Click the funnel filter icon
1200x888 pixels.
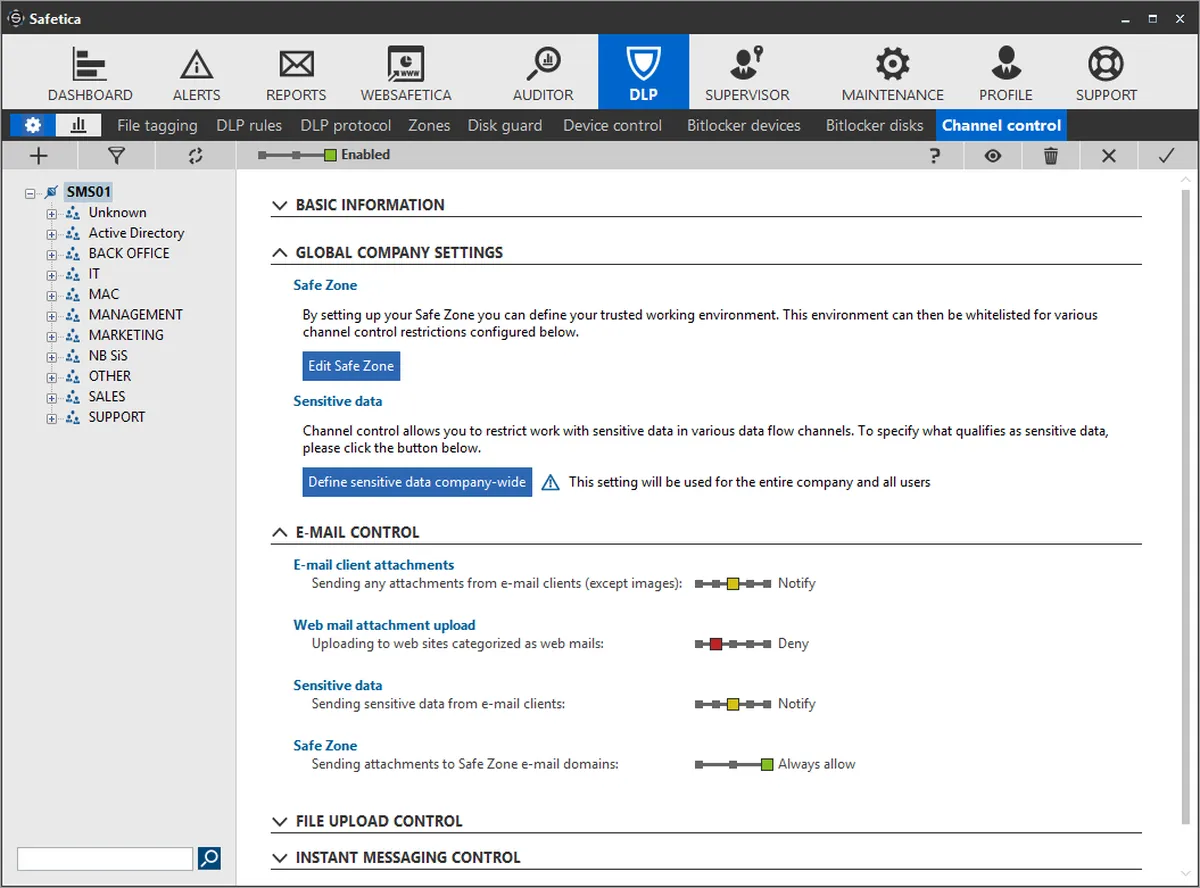[117, 155]
